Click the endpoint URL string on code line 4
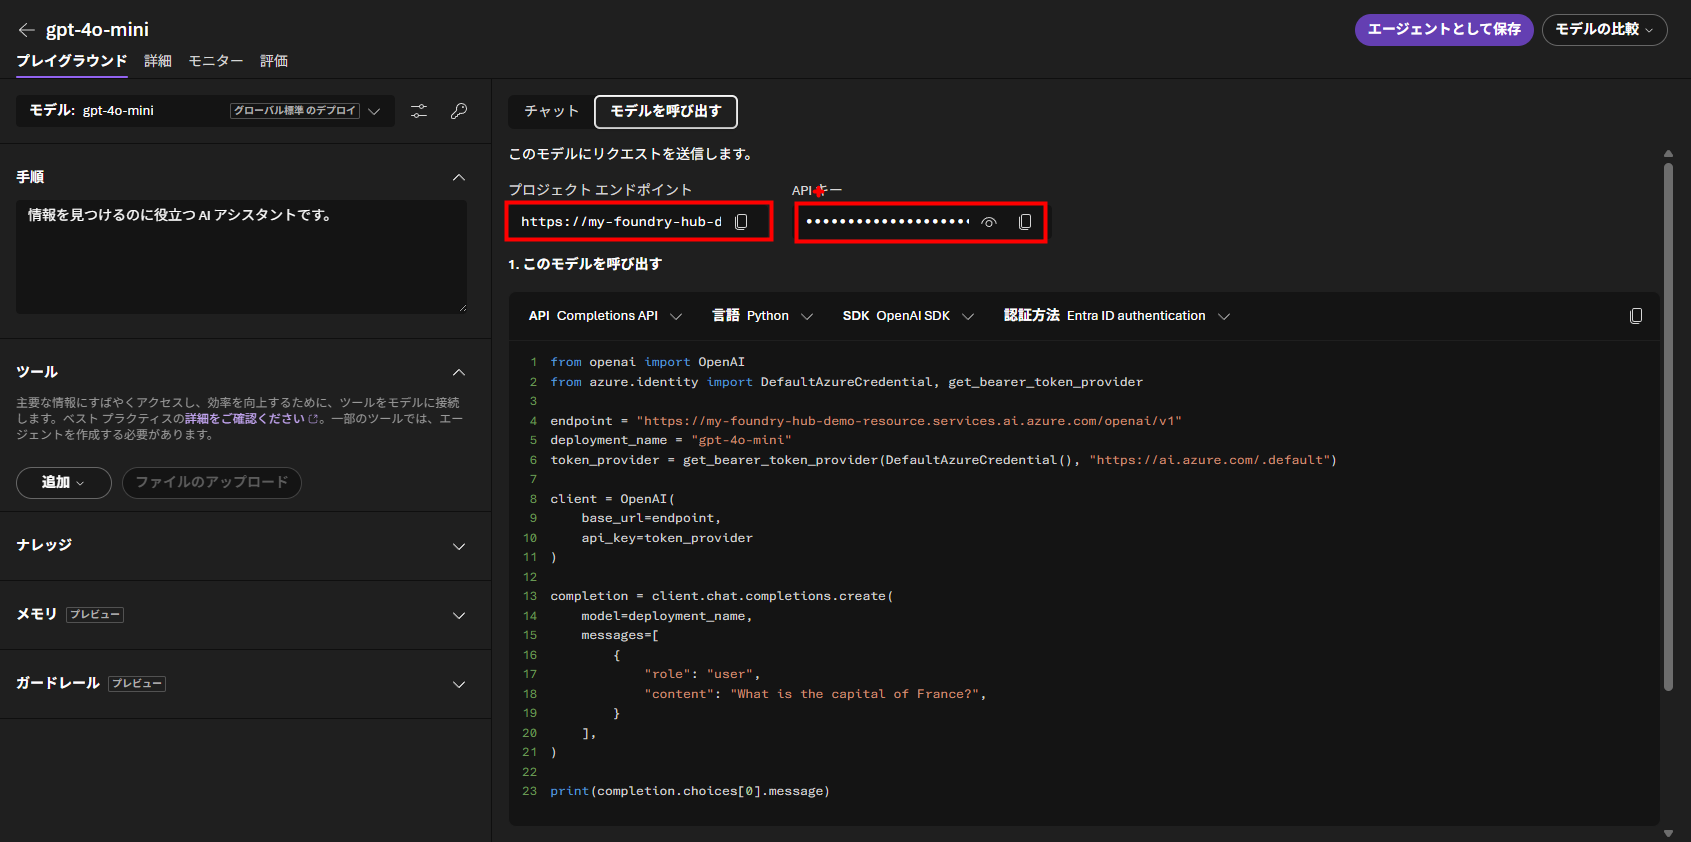Screen dimensions: 1691x842 [x=909, y=421]
